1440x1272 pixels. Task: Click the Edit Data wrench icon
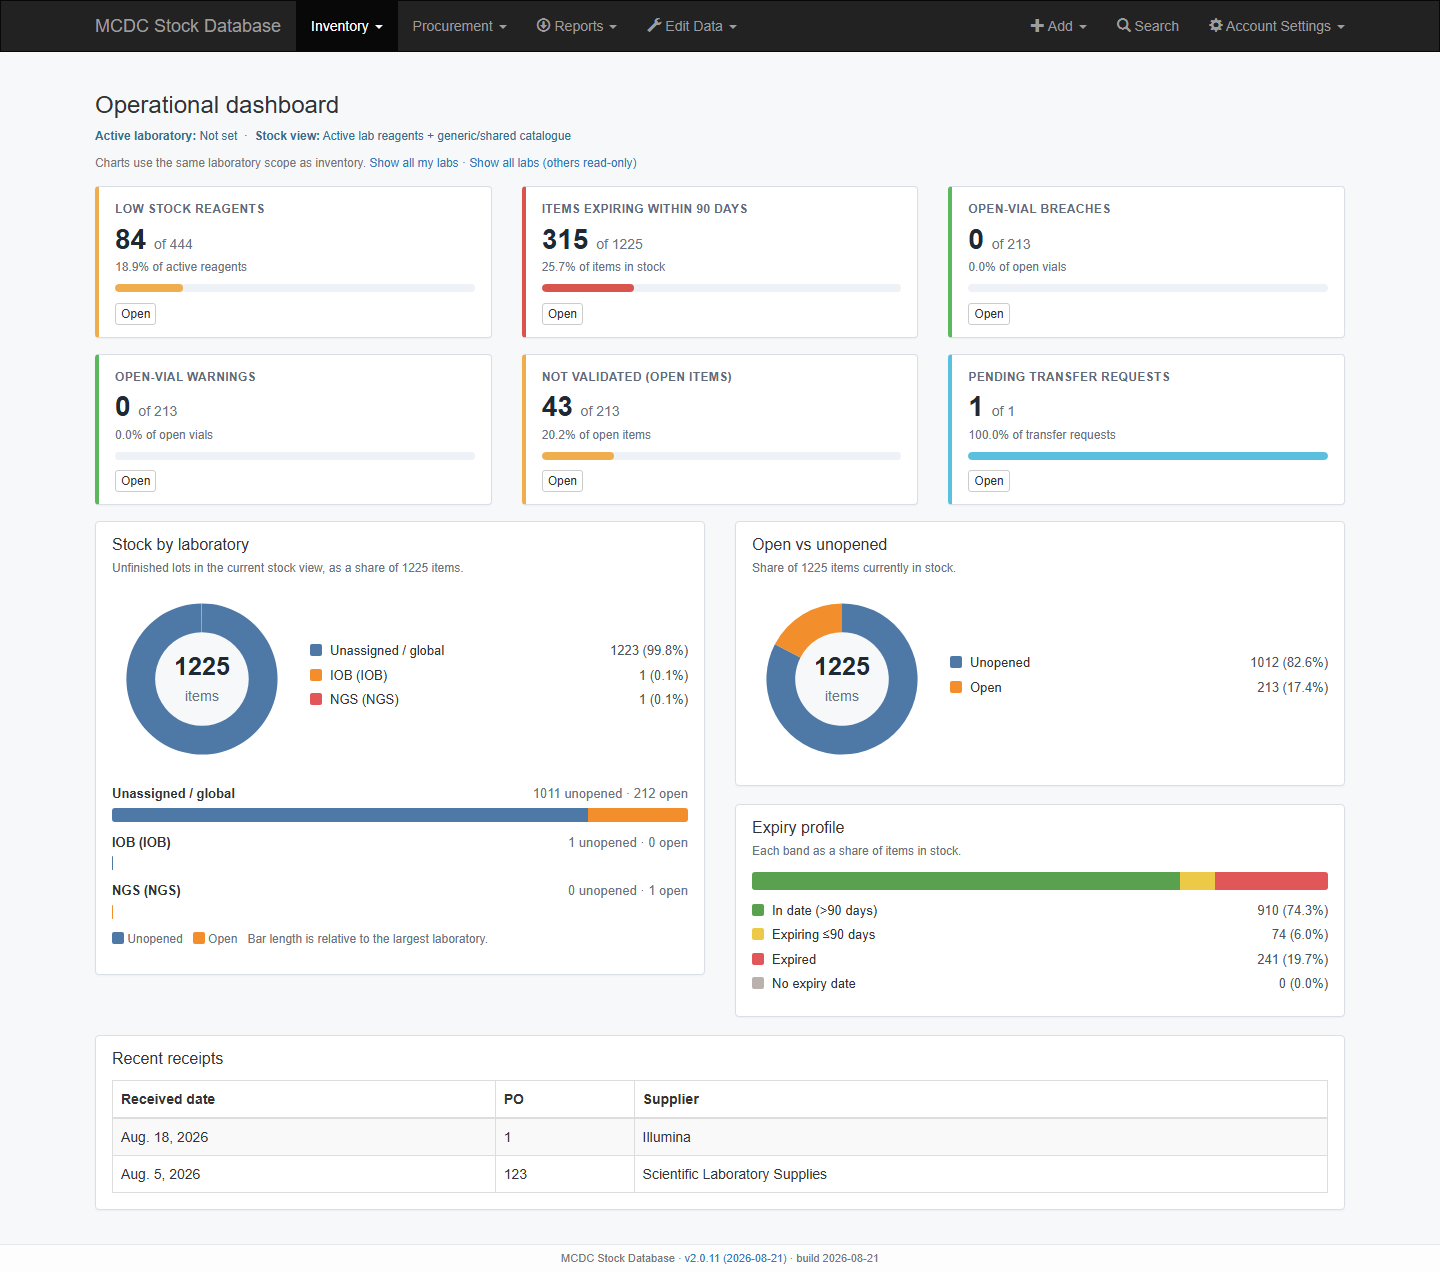[654, 25]
